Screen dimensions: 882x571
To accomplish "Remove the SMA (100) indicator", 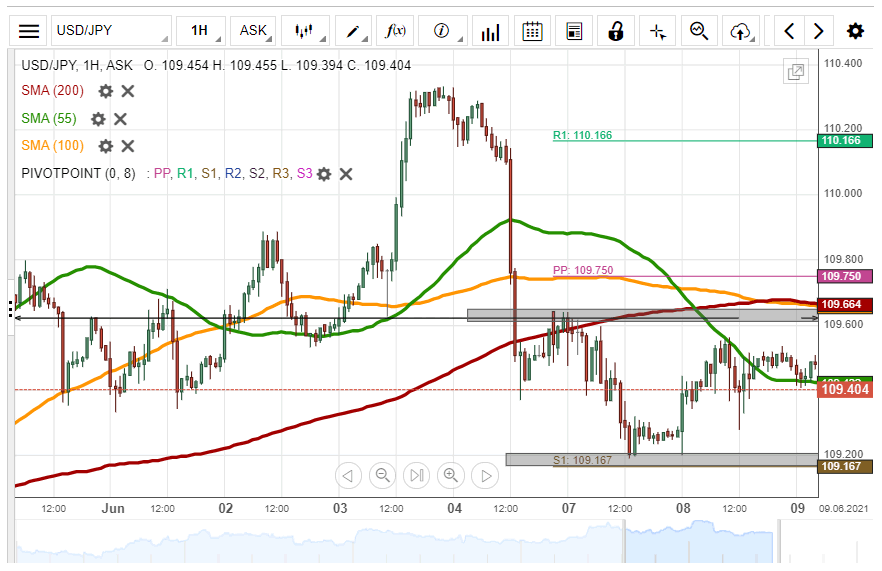I will coord(128,146).
